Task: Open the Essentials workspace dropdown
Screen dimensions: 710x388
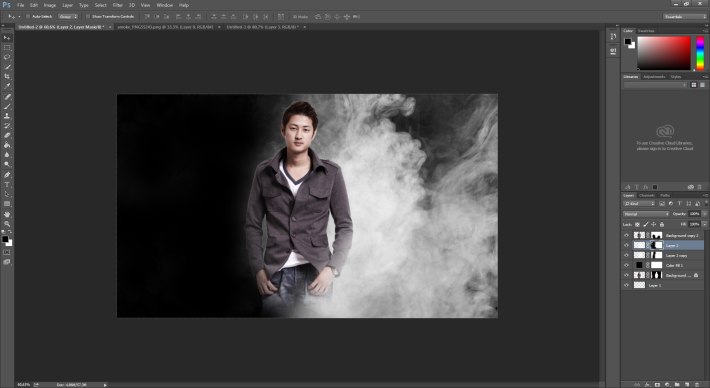Action: [x=684, y=16]
